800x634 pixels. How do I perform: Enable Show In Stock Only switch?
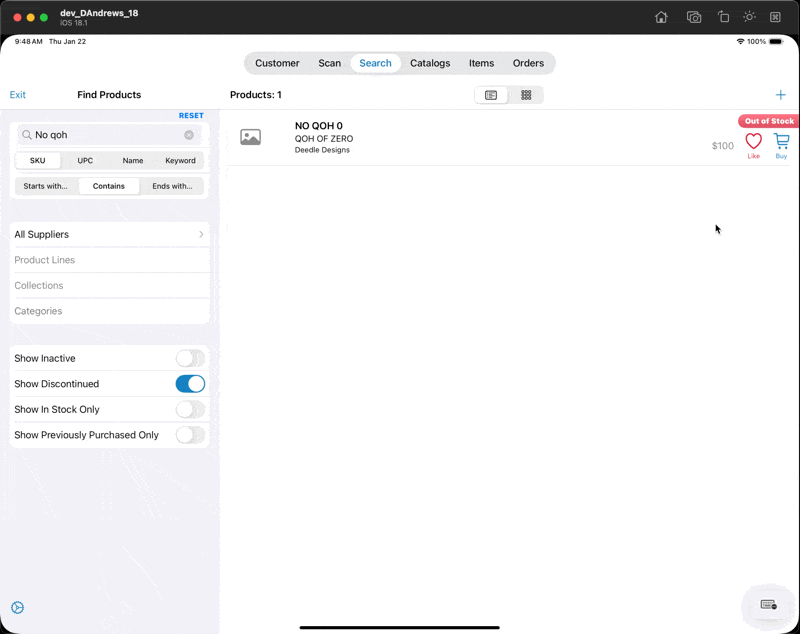190,410
